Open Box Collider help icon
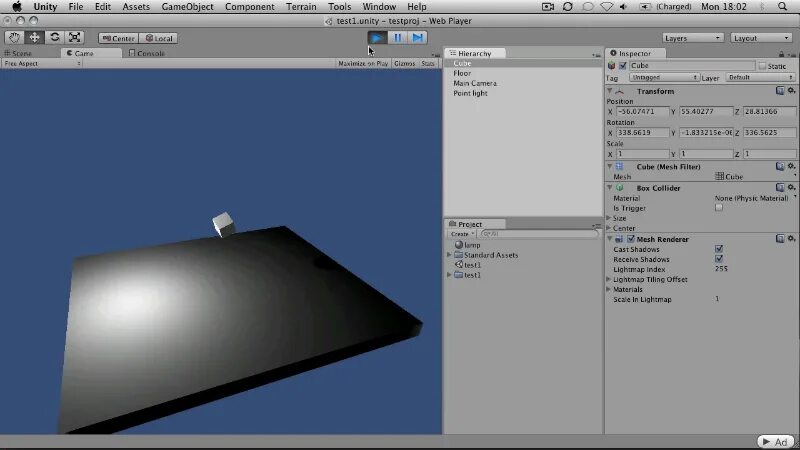 pos(780,188)
